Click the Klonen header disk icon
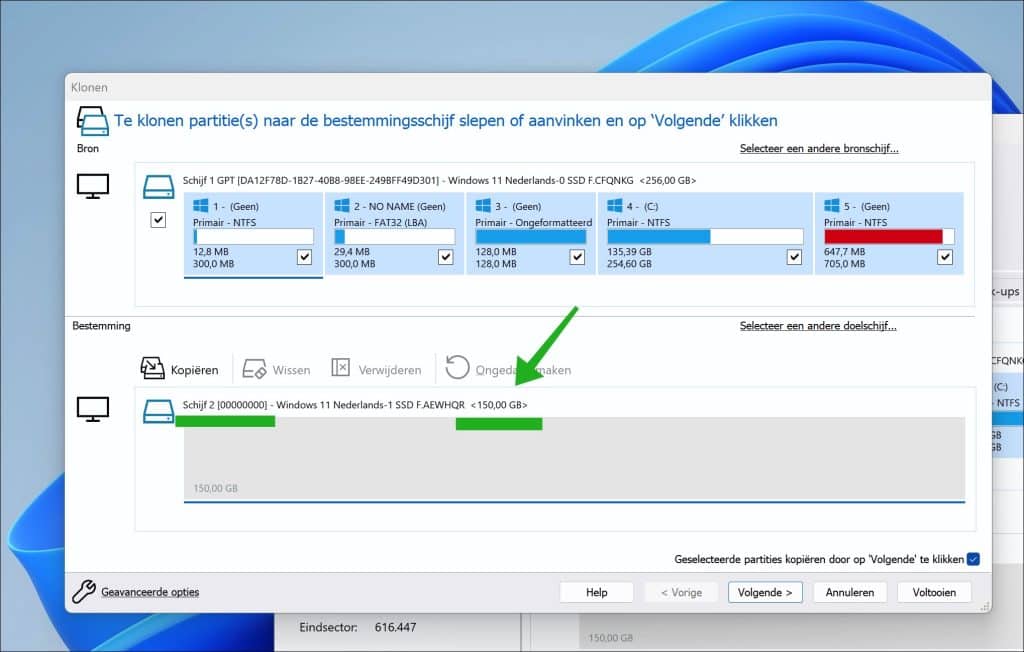 [x=92, y=121]
